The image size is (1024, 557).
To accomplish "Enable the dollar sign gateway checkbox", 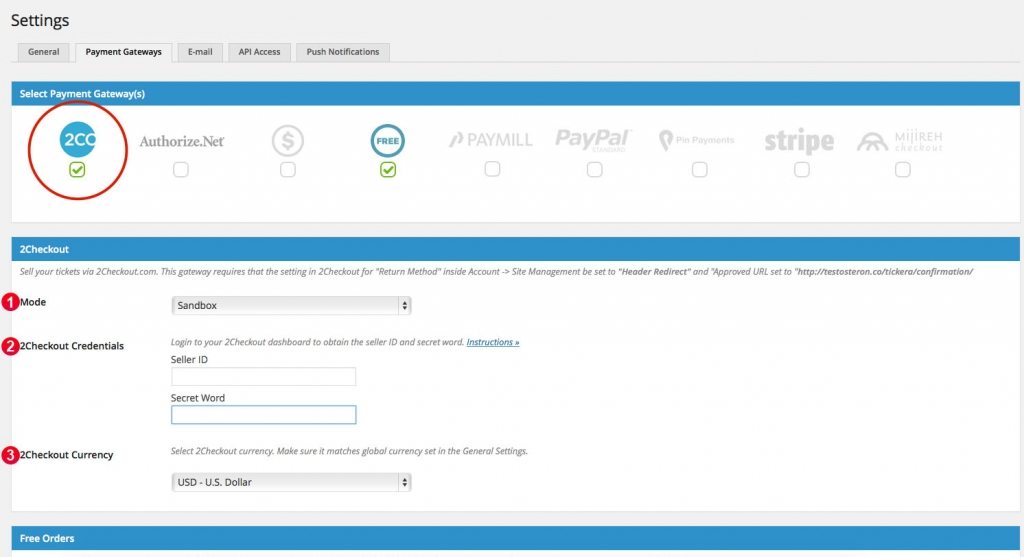I will point(287,170).
